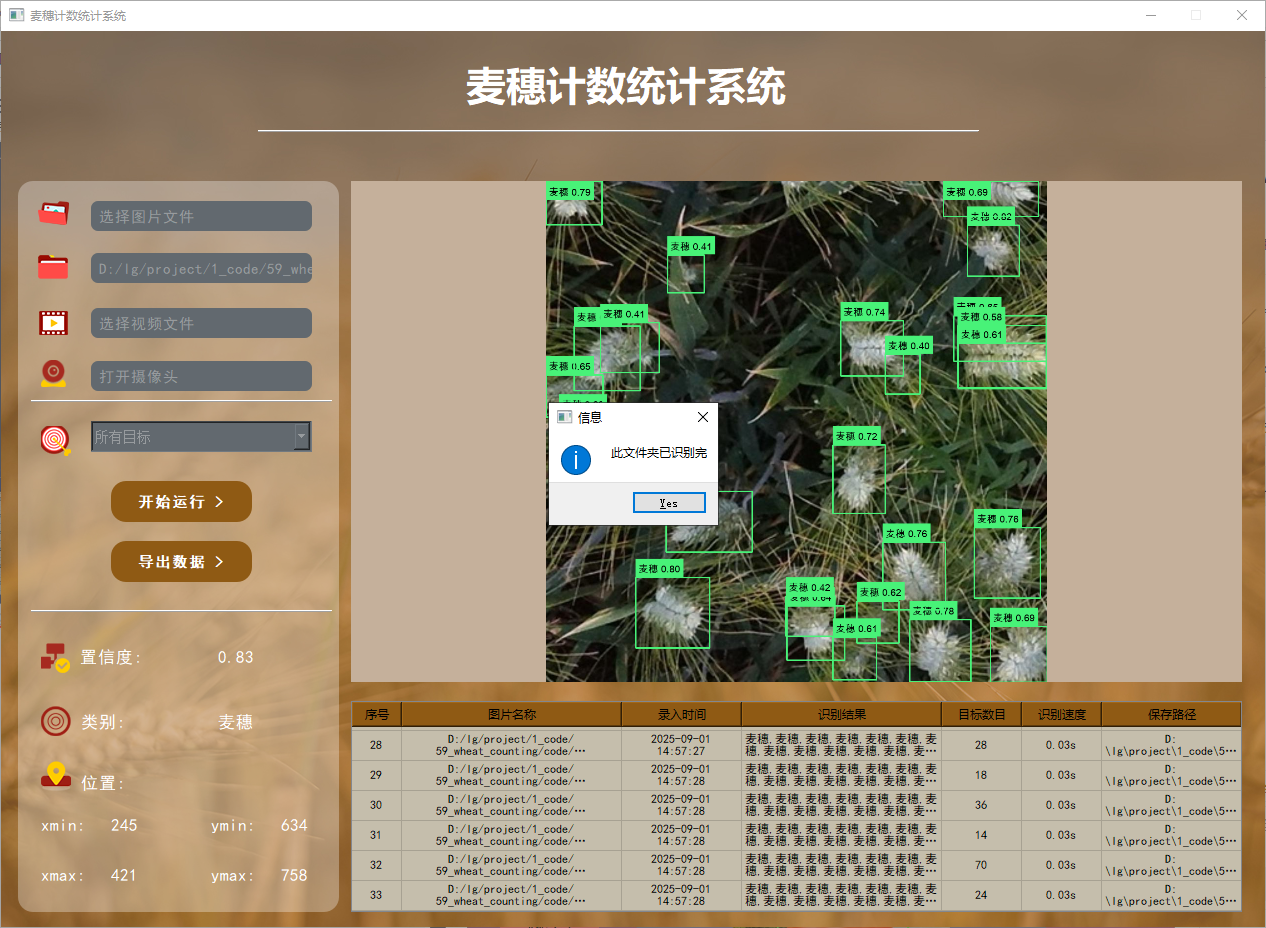
Task: Click the app icon in main title bar
Action: click(16, 15)
